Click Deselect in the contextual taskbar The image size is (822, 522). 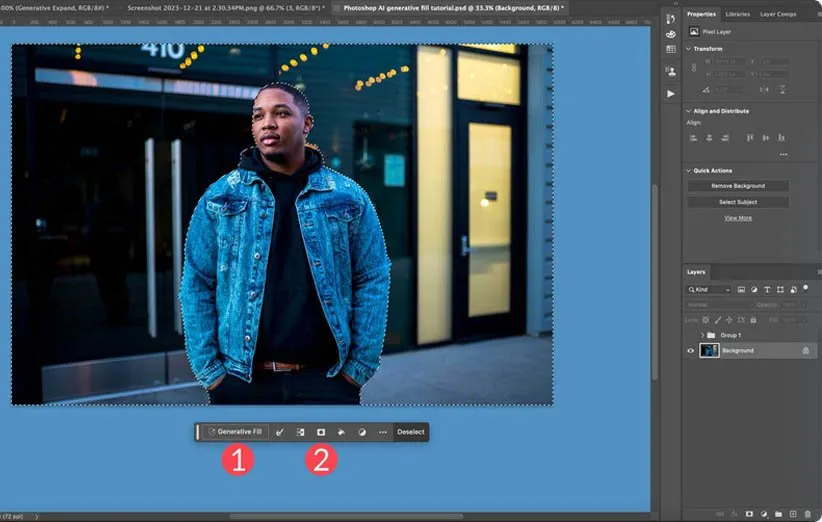pyautogui.click(x=410, y=432)
